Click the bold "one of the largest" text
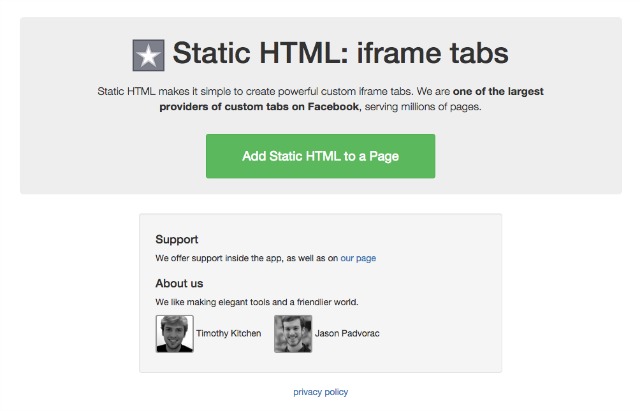The image size is (640, 411). click(x=498, y=91)
